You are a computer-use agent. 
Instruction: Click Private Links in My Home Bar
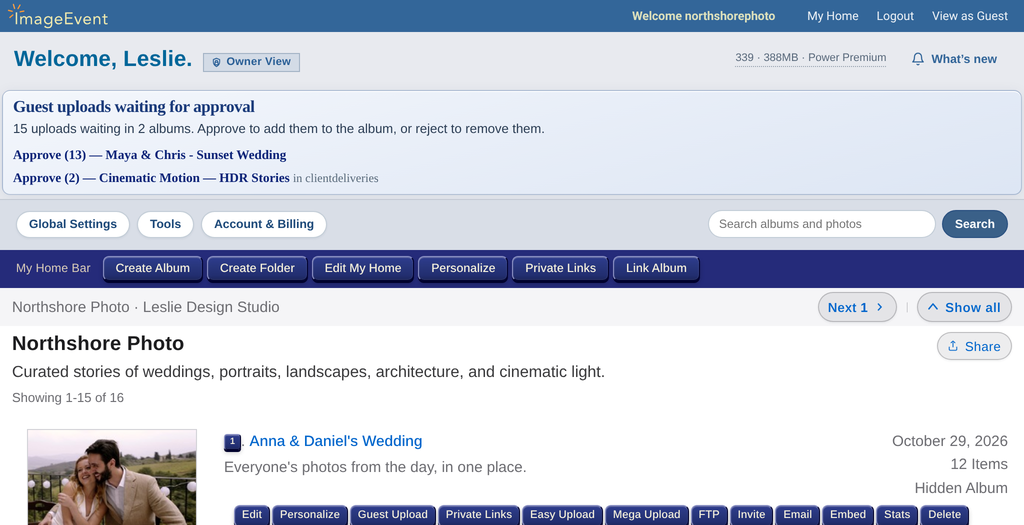tap(560, 268)
